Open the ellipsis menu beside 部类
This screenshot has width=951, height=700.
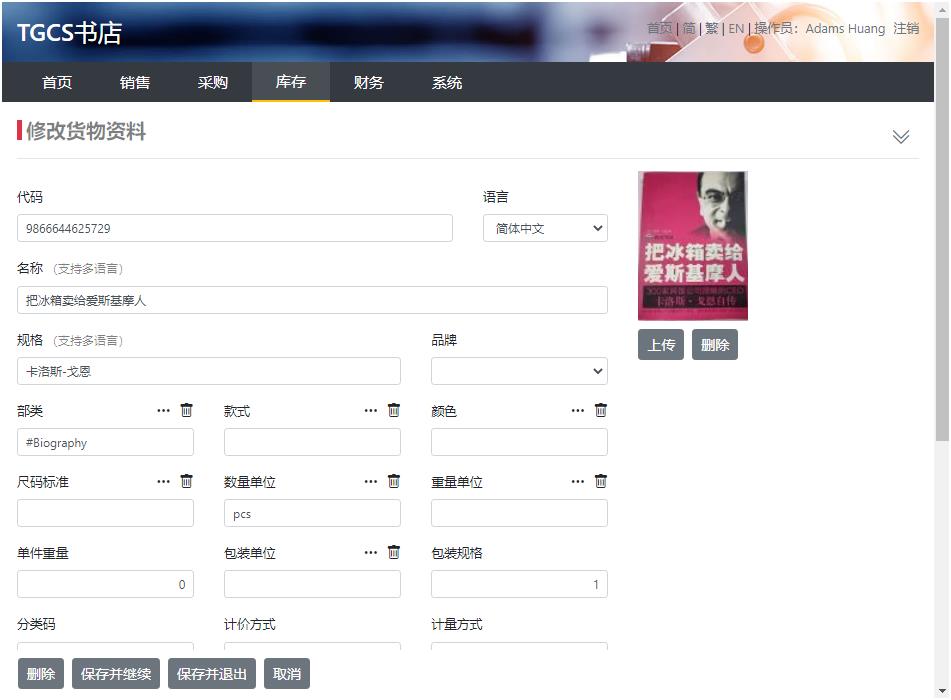coord(163,411)
